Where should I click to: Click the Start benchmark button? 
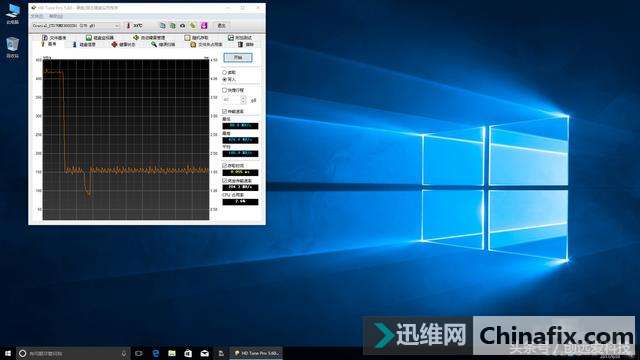coord(238,58)
